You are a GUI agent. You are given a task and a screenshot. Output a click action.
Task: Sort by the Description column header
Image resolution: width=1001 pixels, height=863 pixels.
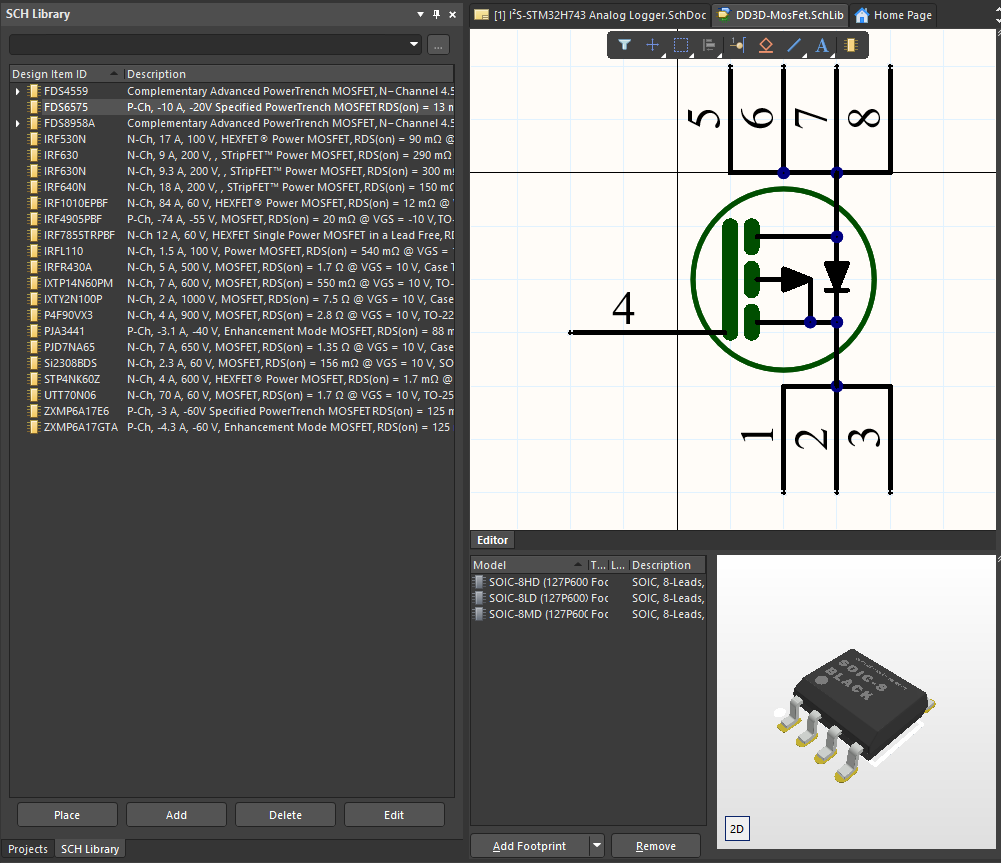[289, 73]
